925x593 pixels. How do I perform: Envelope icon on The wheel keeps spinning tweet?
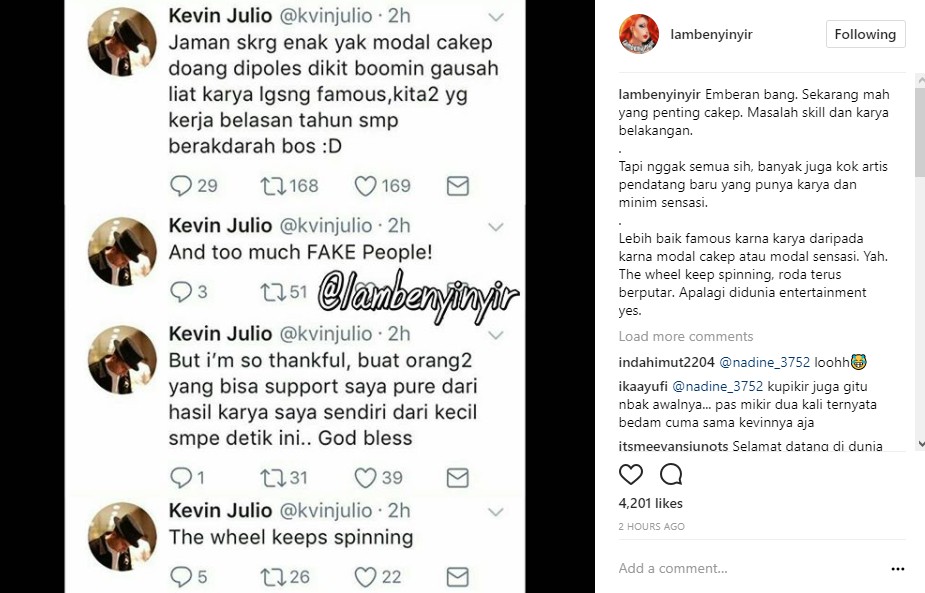tap(458, 576)
